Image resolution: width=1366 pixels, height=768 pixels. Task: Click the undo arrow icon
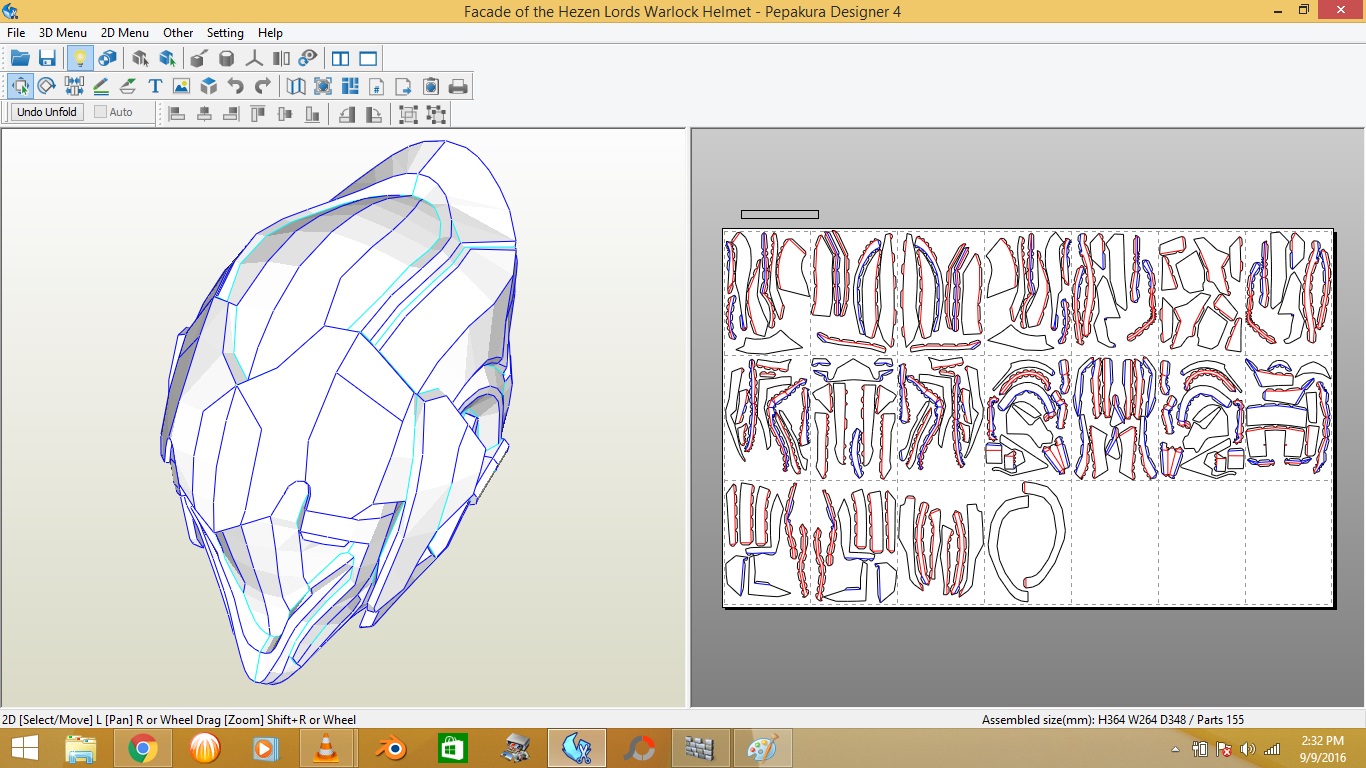235,86
